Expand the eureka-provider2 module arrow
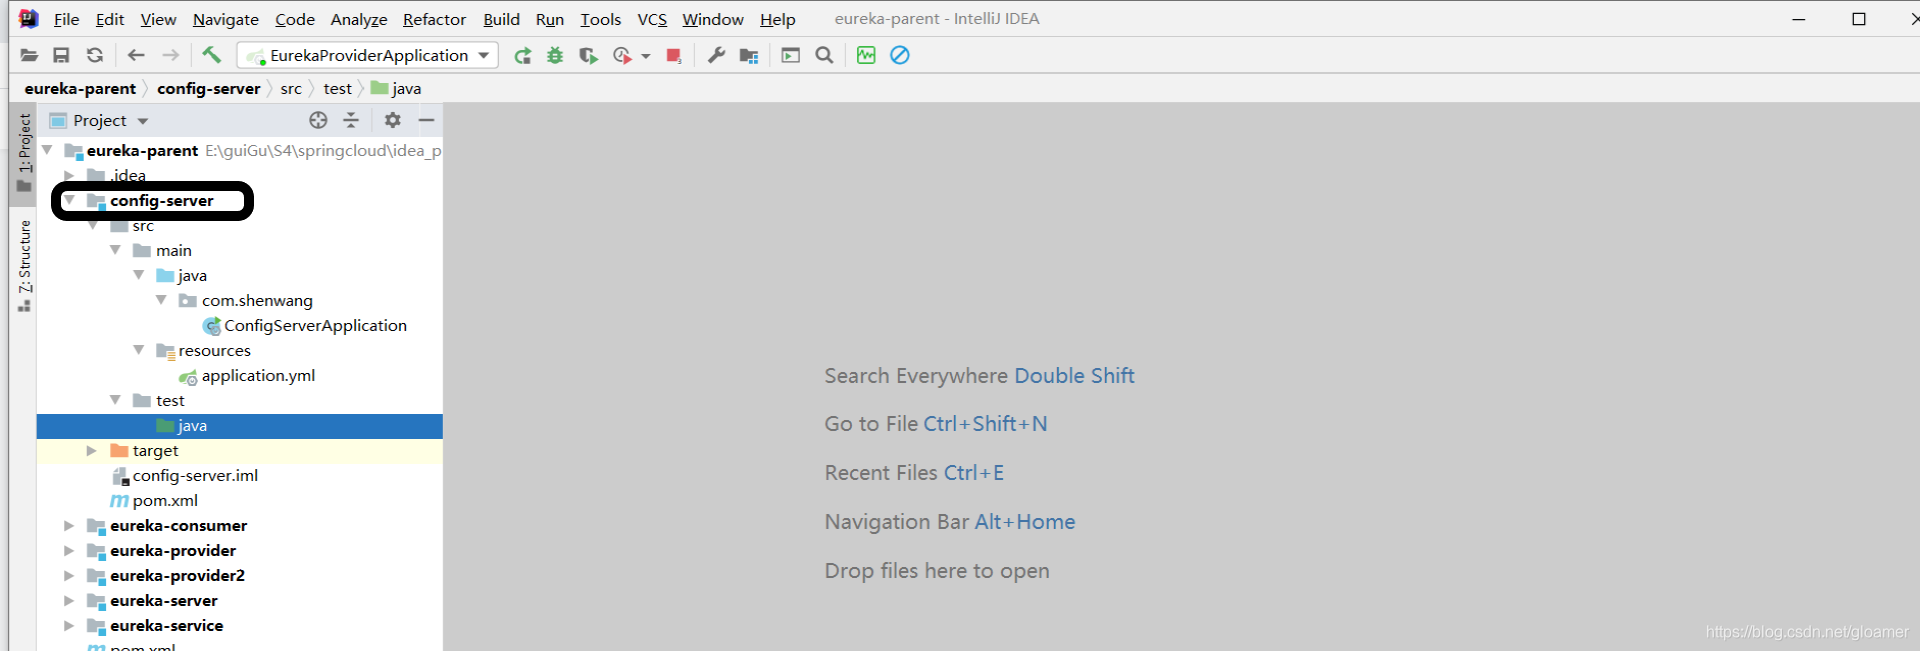Viewport: 1920px width, 651px height. point(69,576)
